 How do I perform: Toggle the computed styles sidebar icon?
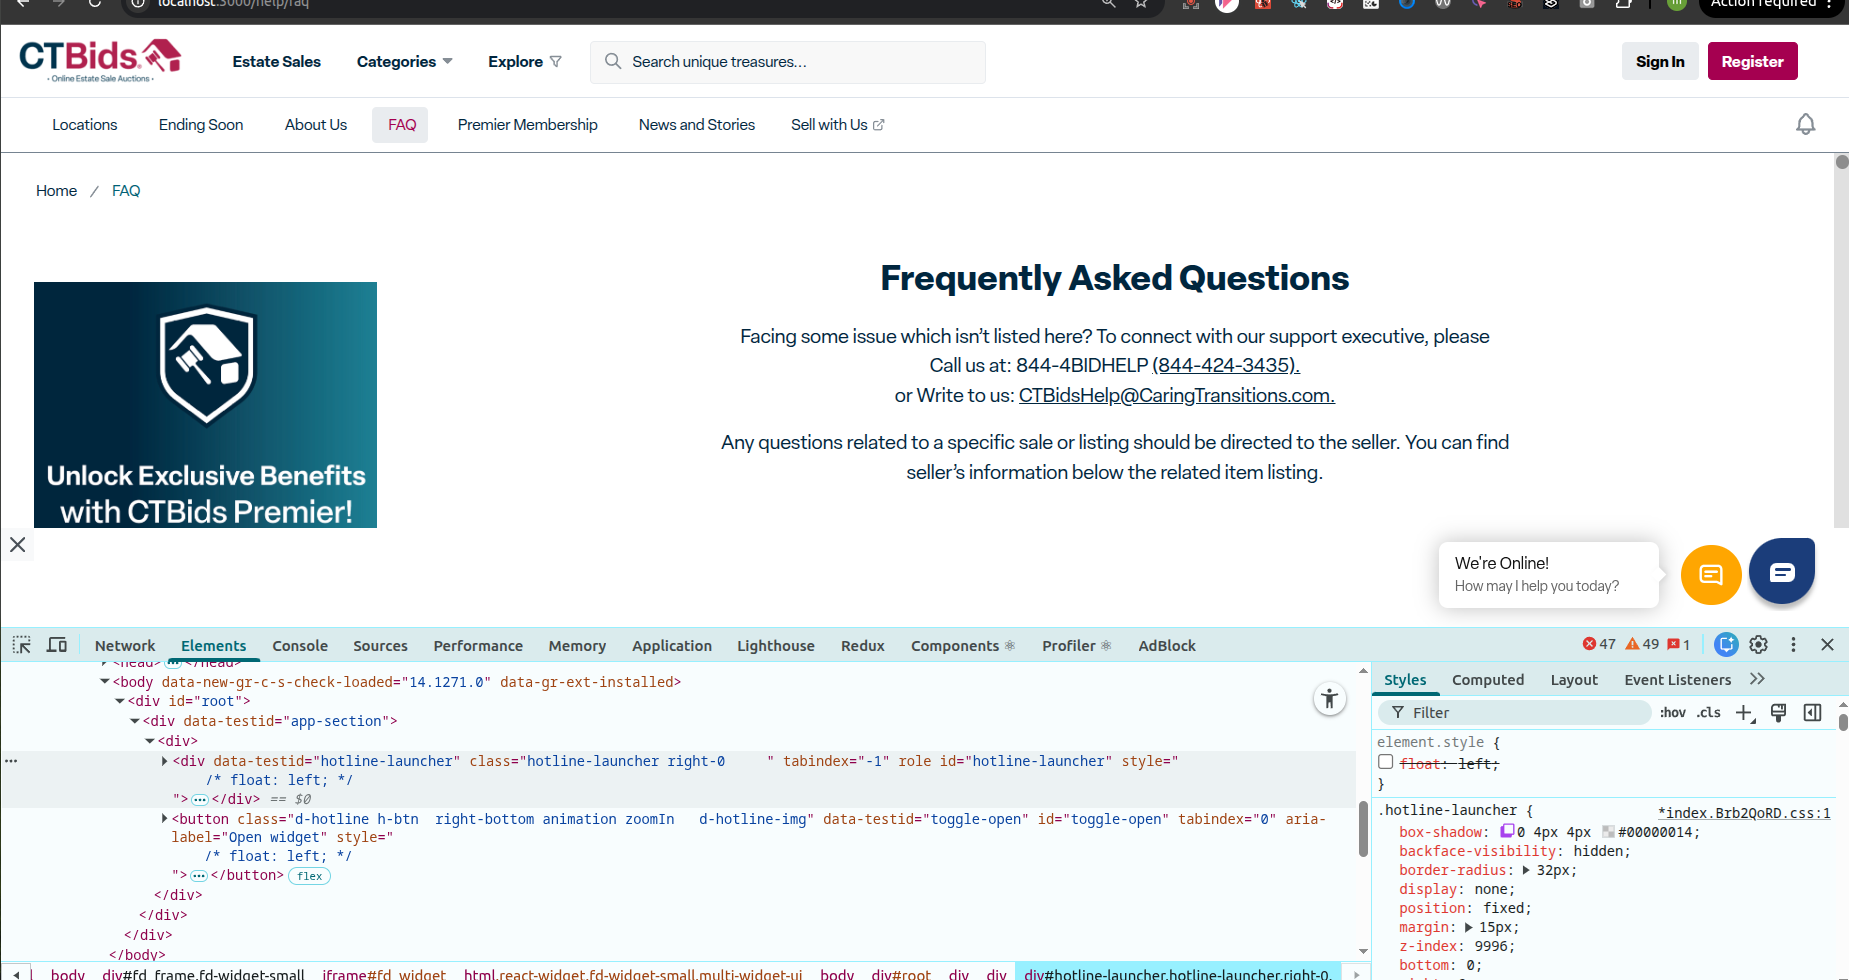click(x=1812, y=713)
